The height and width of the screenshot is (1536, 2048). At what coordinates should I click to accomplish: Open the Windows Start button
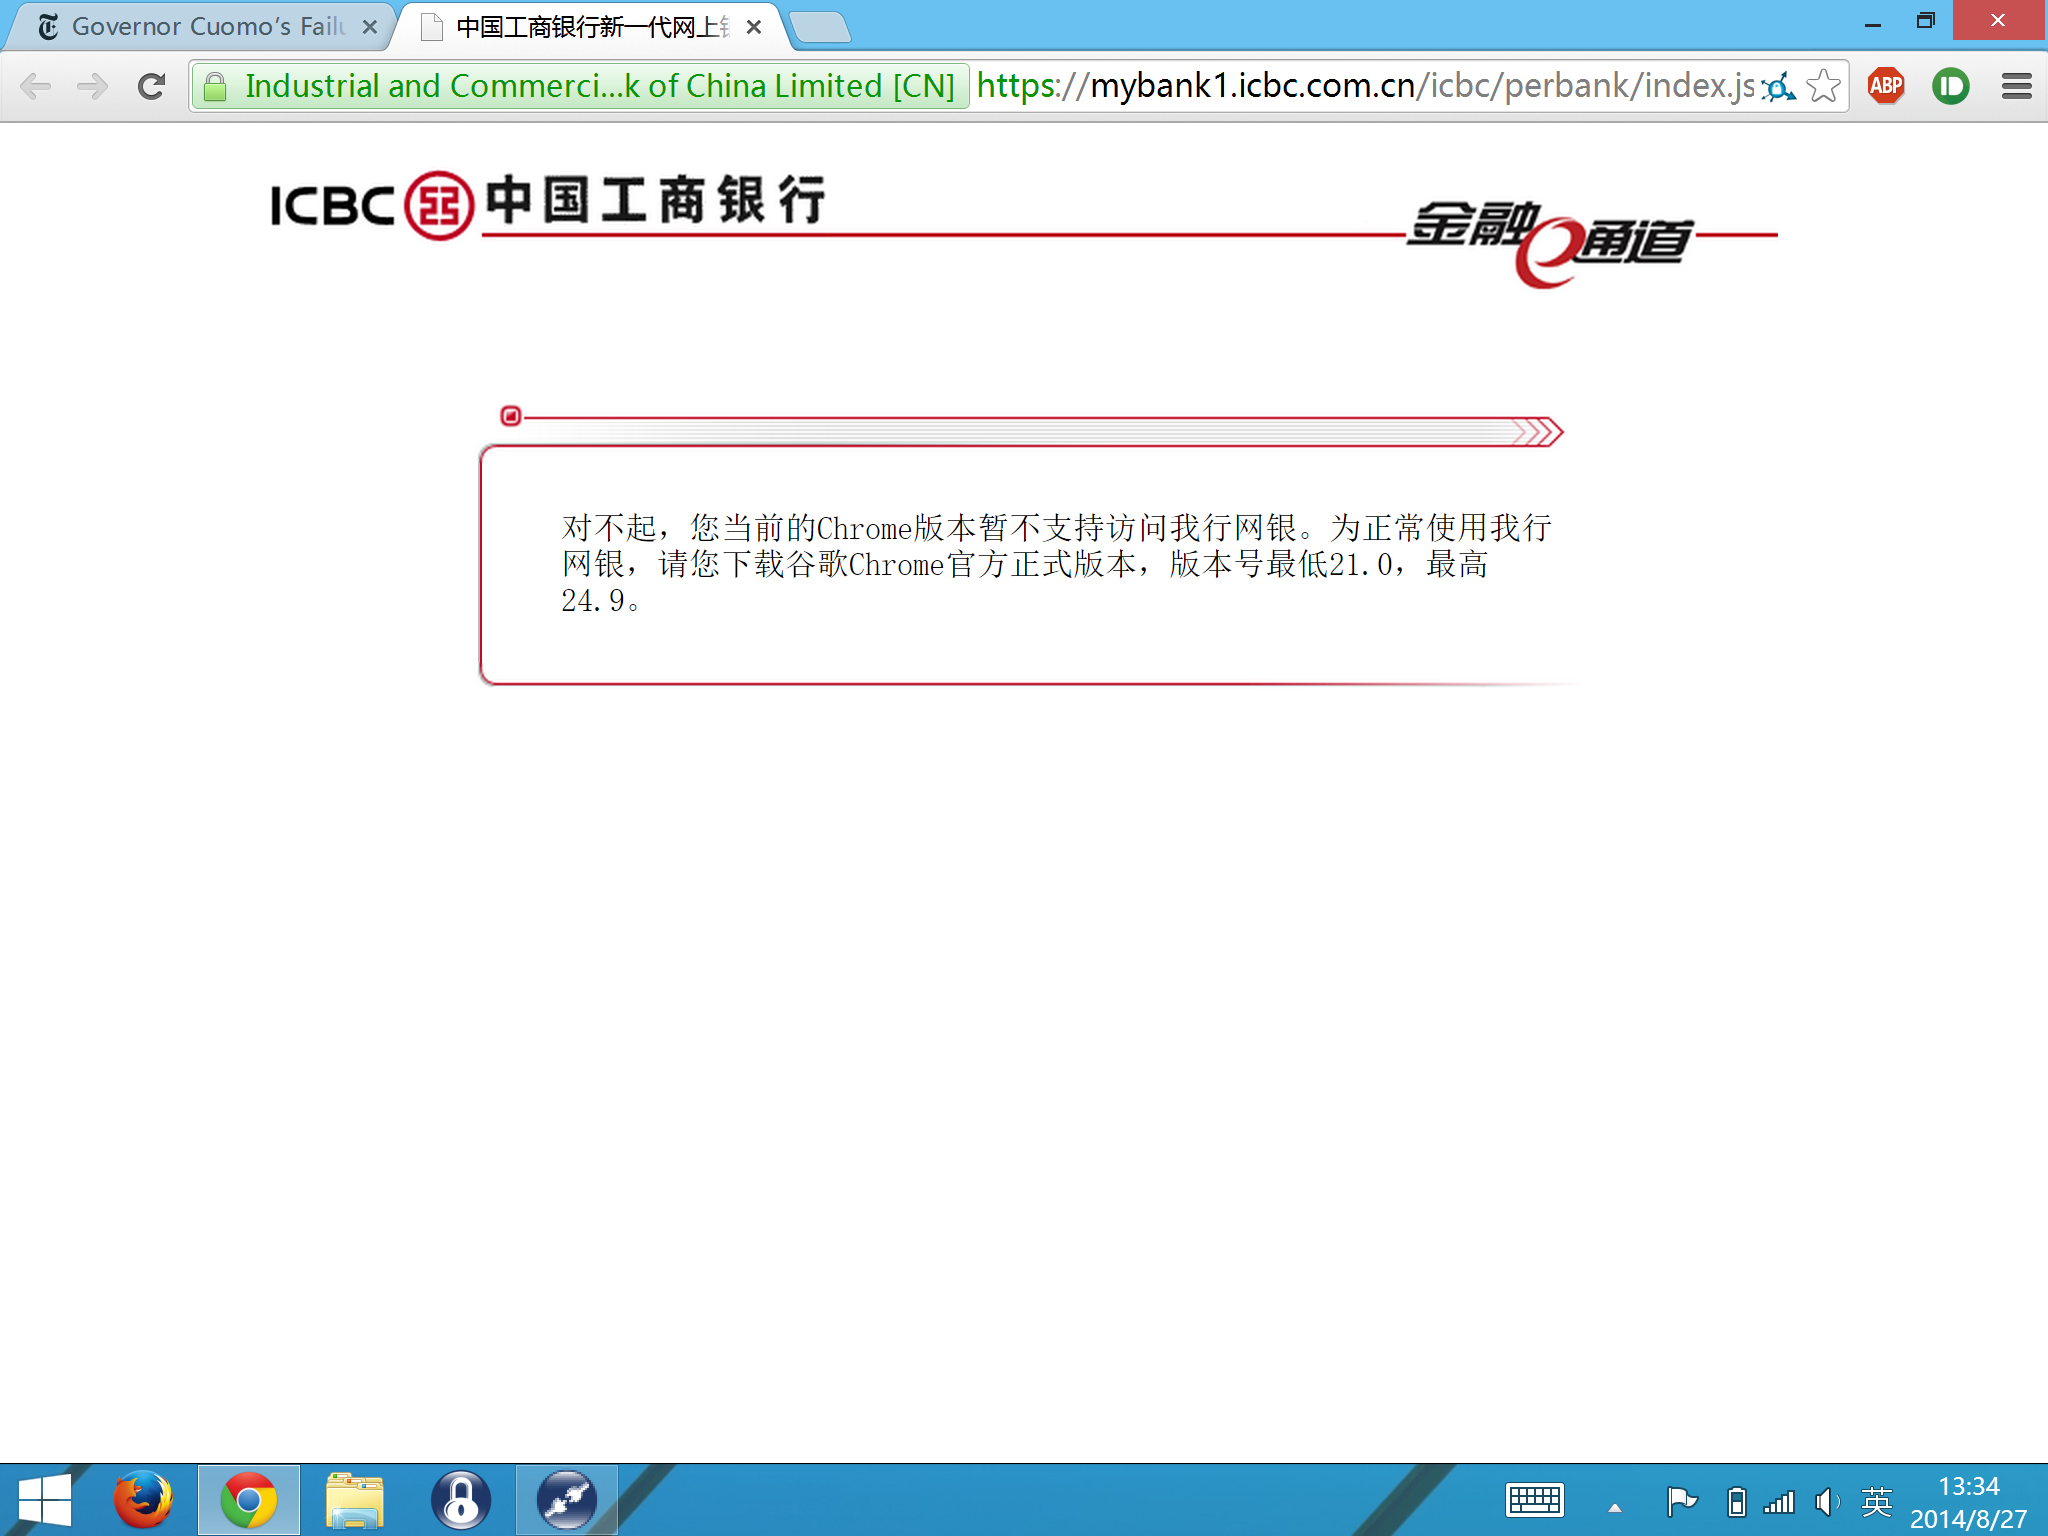(45, 1500)
